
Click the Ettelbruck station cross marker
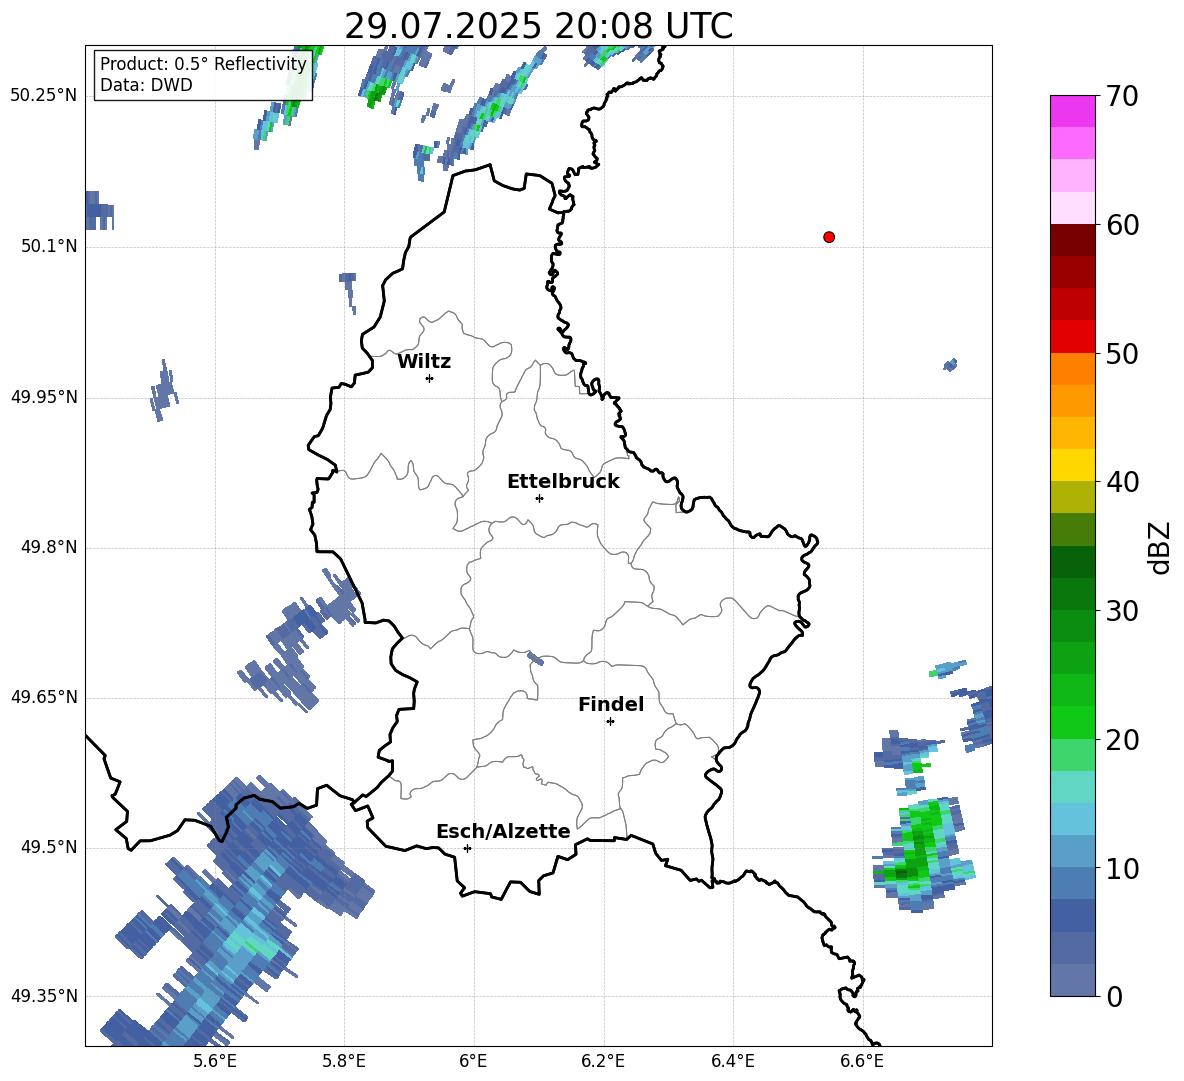pos(539,498)
